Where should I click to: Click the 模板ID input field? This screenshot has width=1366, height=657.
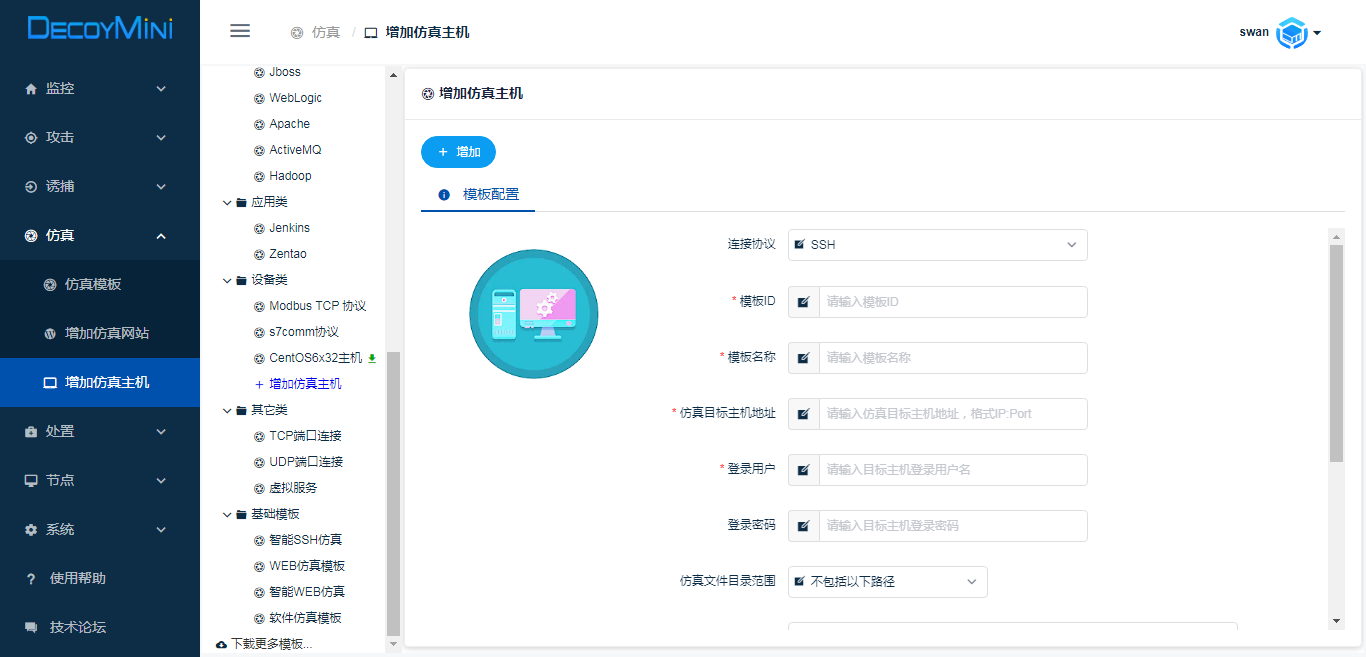pos(952,302)
